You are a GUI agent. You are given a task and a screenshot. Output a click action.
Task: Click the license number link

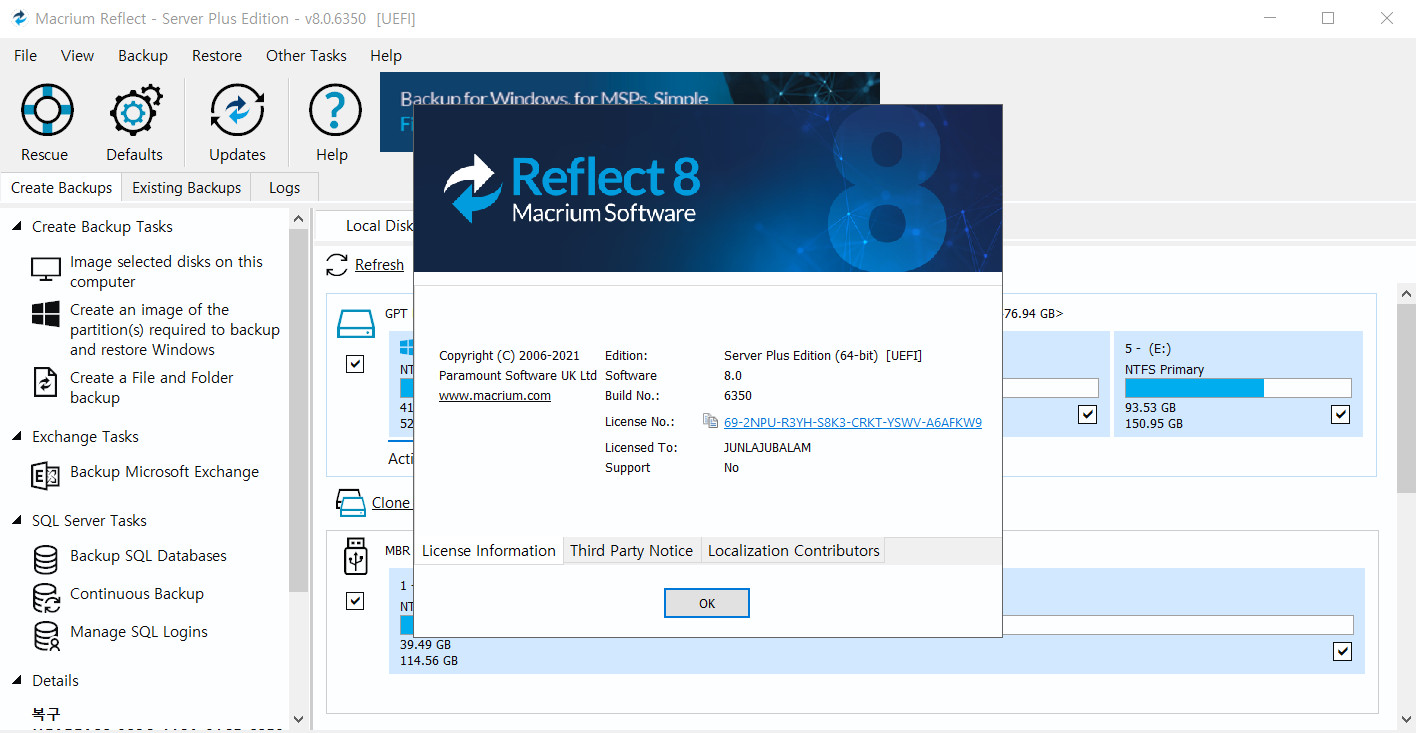[853, 422]
